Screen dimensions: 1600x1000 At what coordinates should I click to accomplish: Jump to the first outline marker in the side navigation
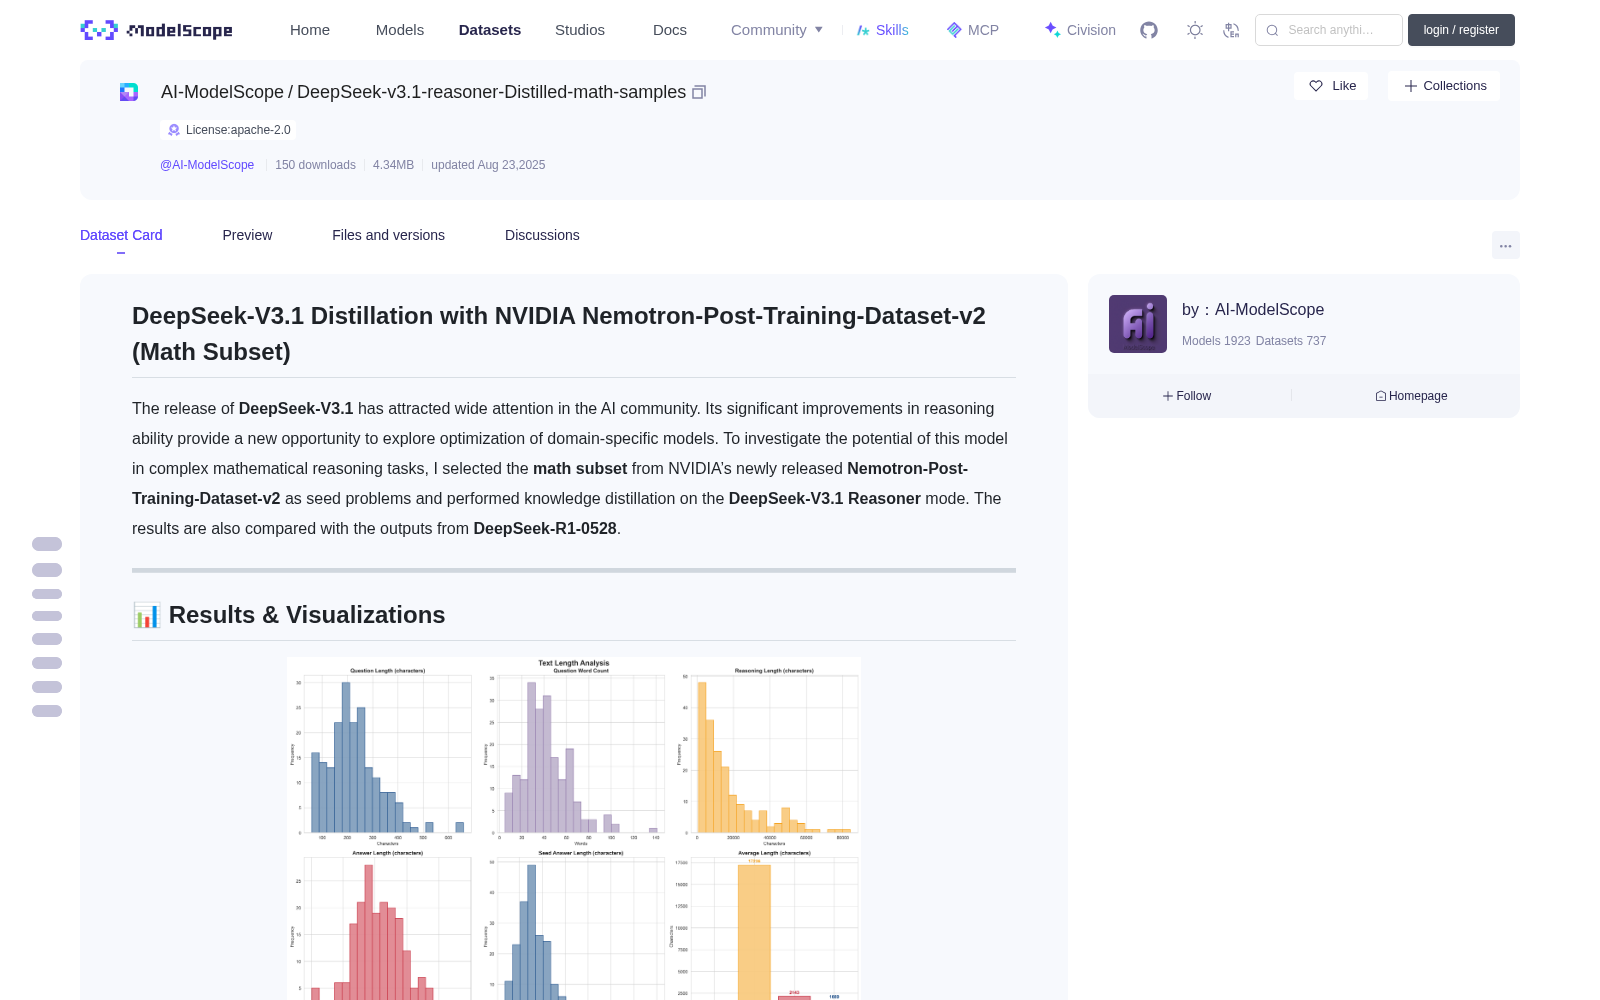click(47, 544)
